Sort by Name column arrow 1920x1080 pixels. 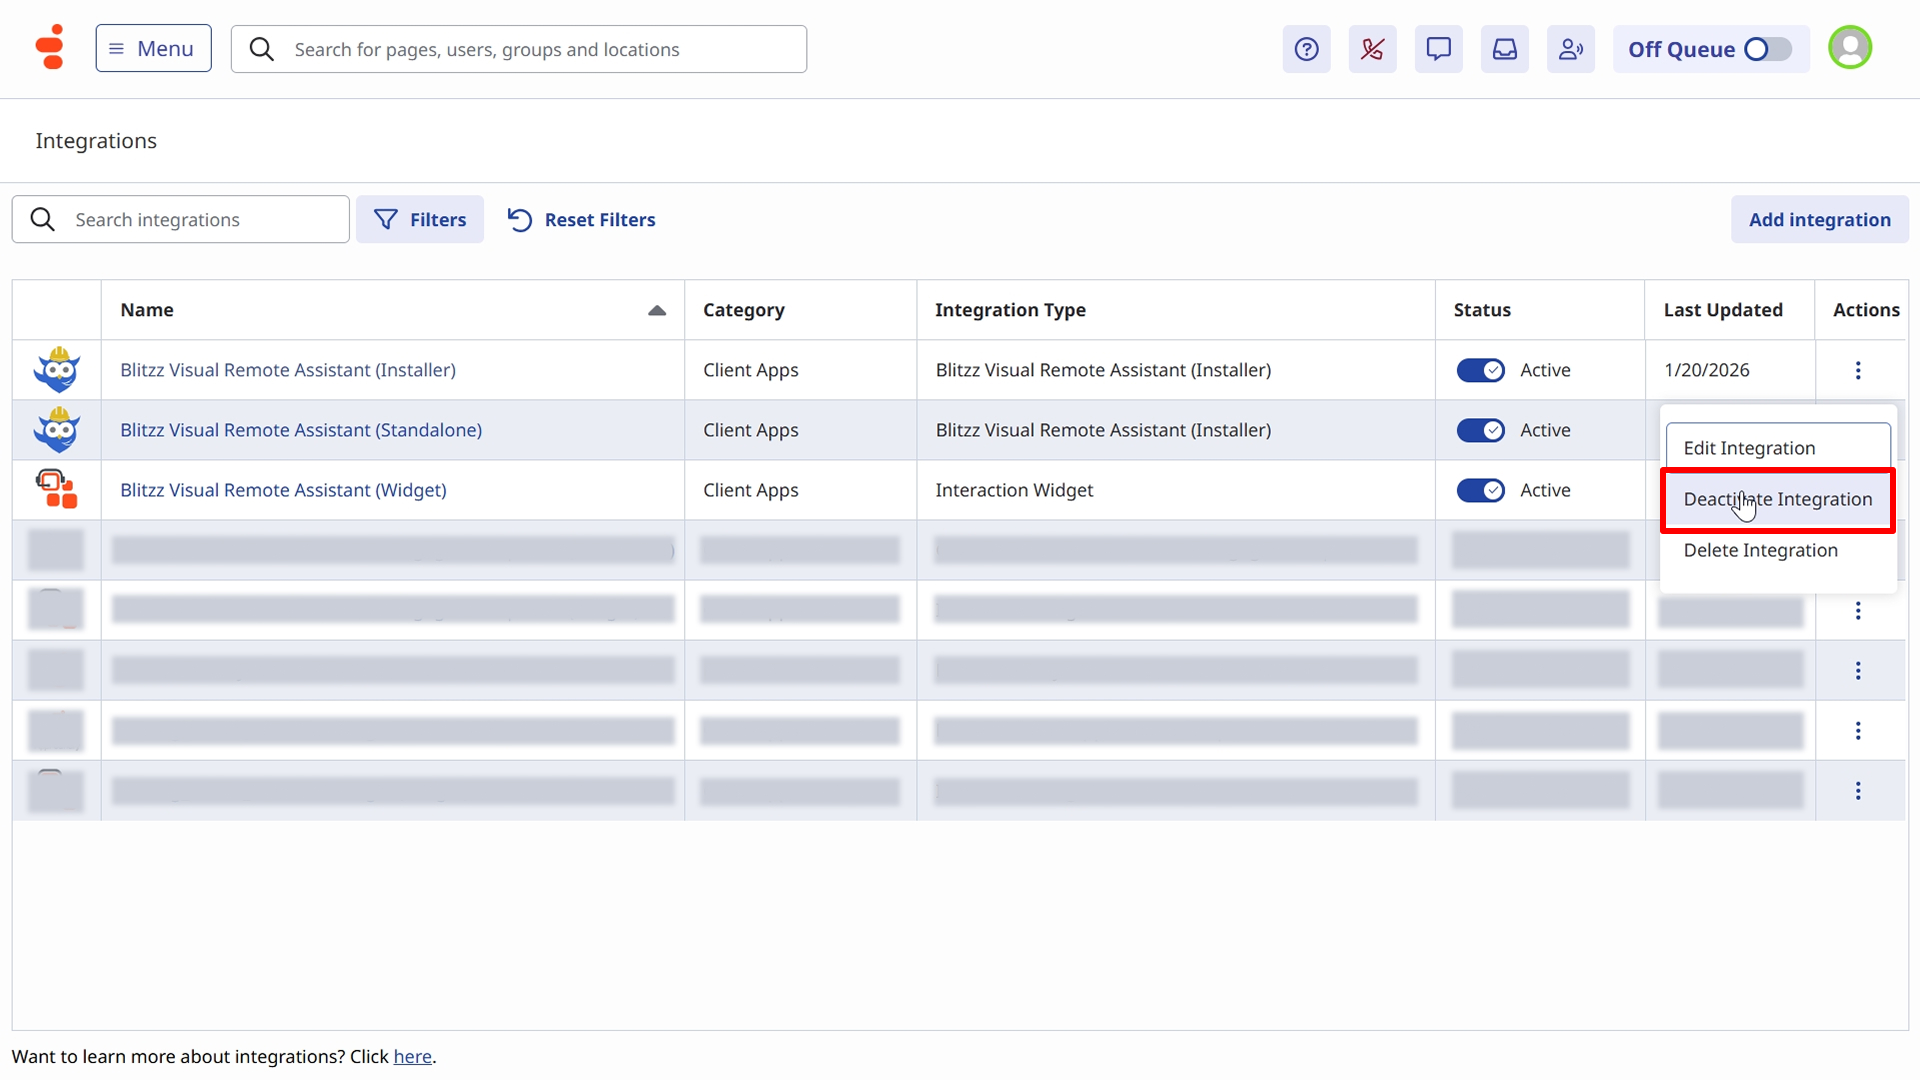[x=657, y=310]
